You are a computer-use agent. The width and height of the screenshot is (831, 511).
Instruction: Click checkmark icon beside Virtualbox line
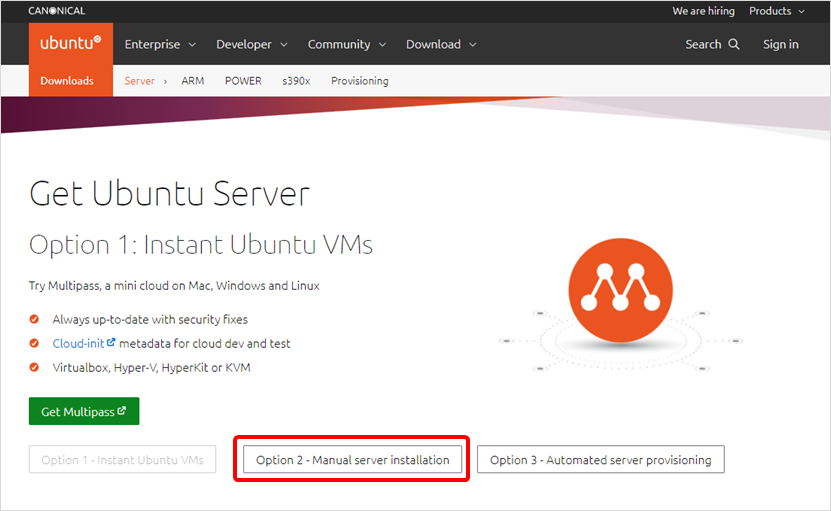(34, 367)
